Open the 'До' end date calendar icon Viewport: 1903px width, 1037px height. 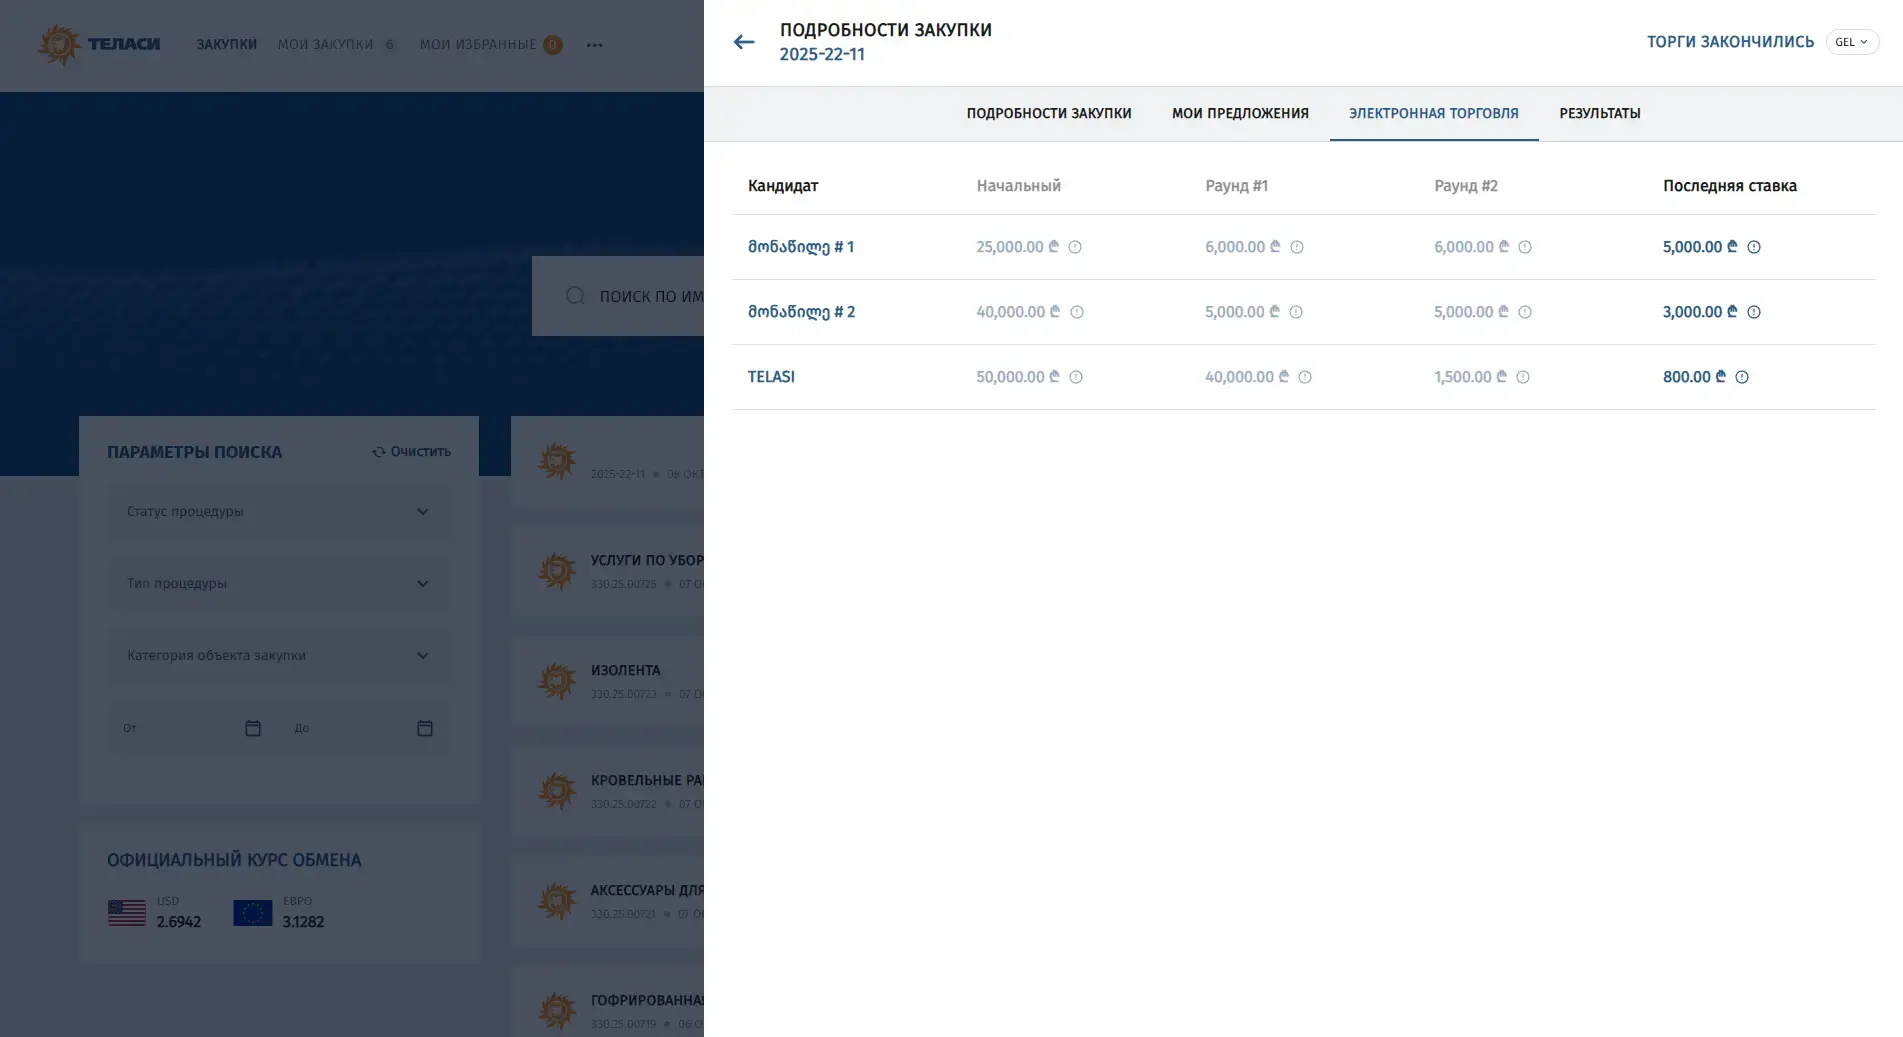point(425,728)
